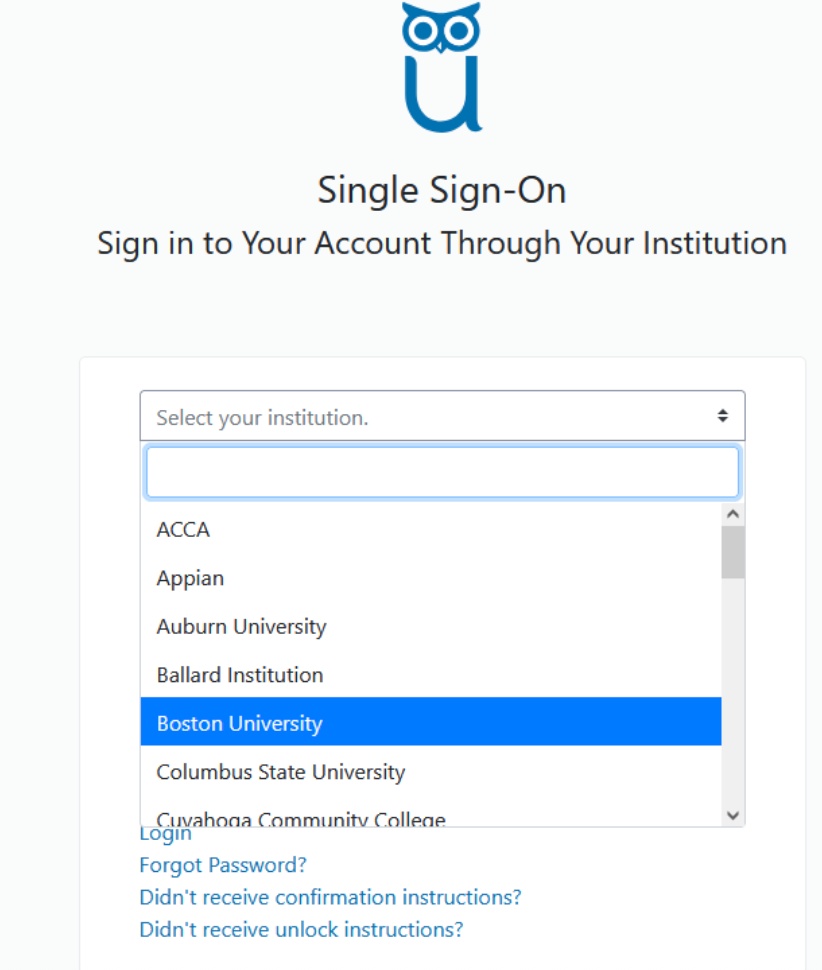
Task: Click the Forgot Password? link
Action: click(223, 865)
